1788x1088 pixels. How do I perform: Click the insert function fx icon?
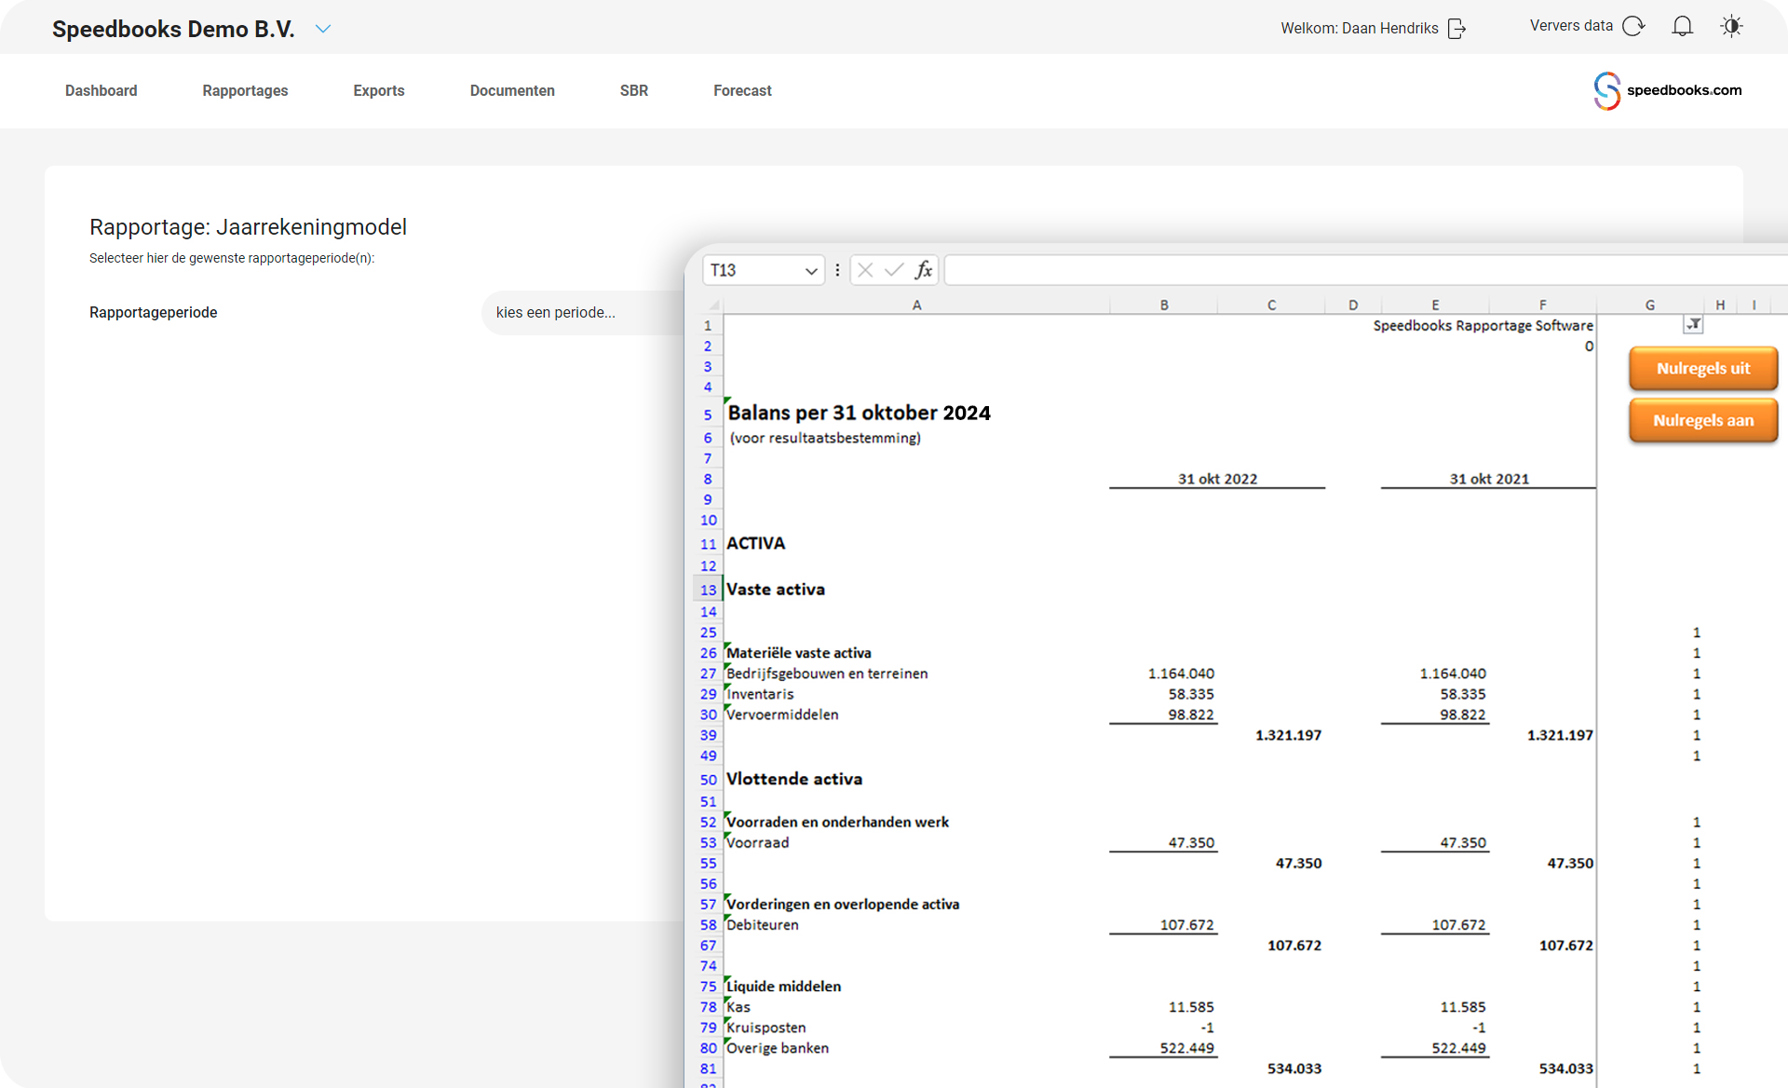923,270
